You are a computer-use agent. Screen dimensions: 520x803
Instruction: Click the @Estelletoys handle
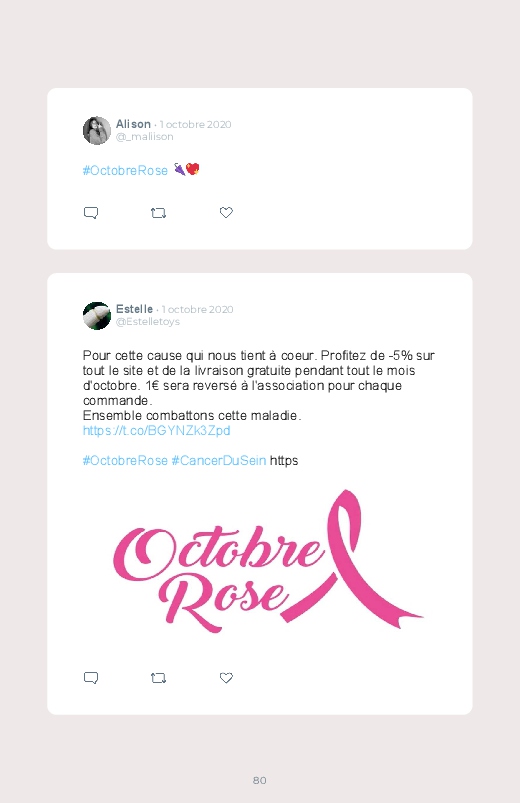point(148,322)
